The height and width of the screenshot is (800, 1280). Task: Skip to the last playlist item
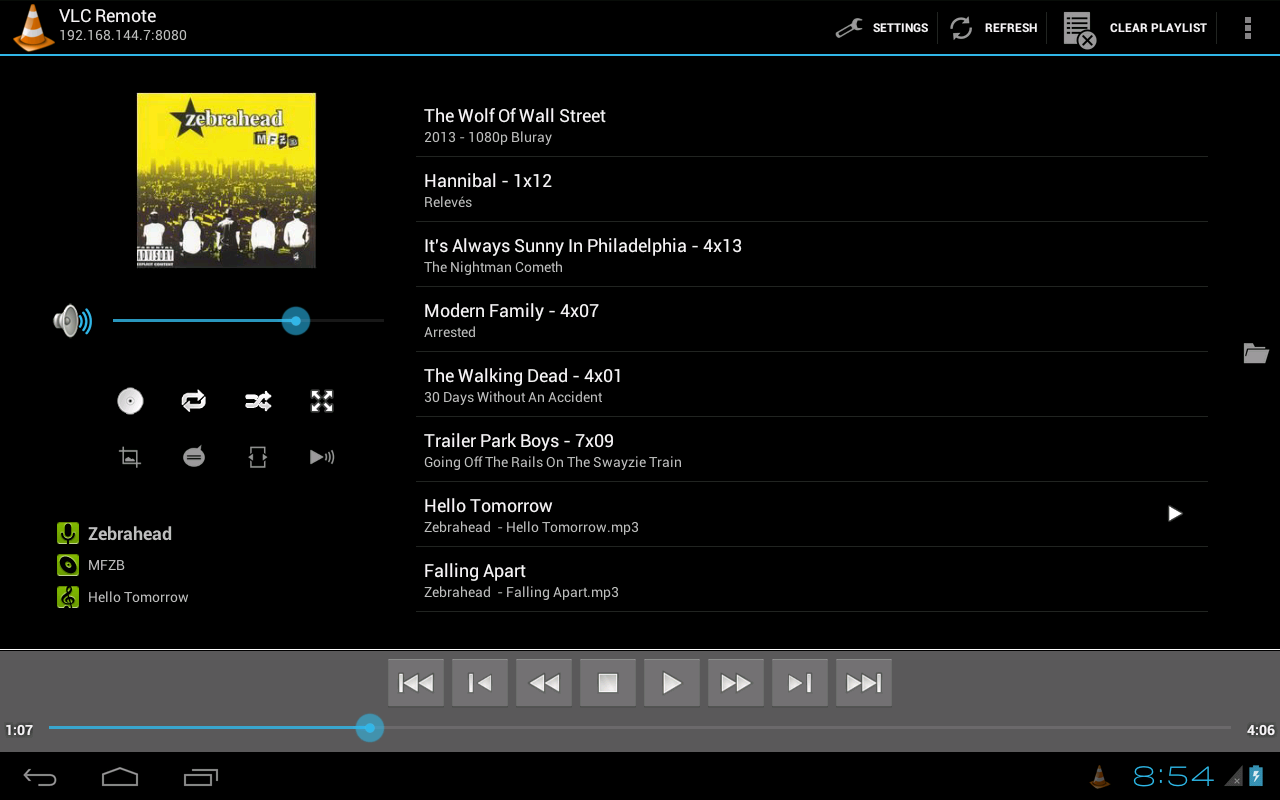(x=864, y=683)
